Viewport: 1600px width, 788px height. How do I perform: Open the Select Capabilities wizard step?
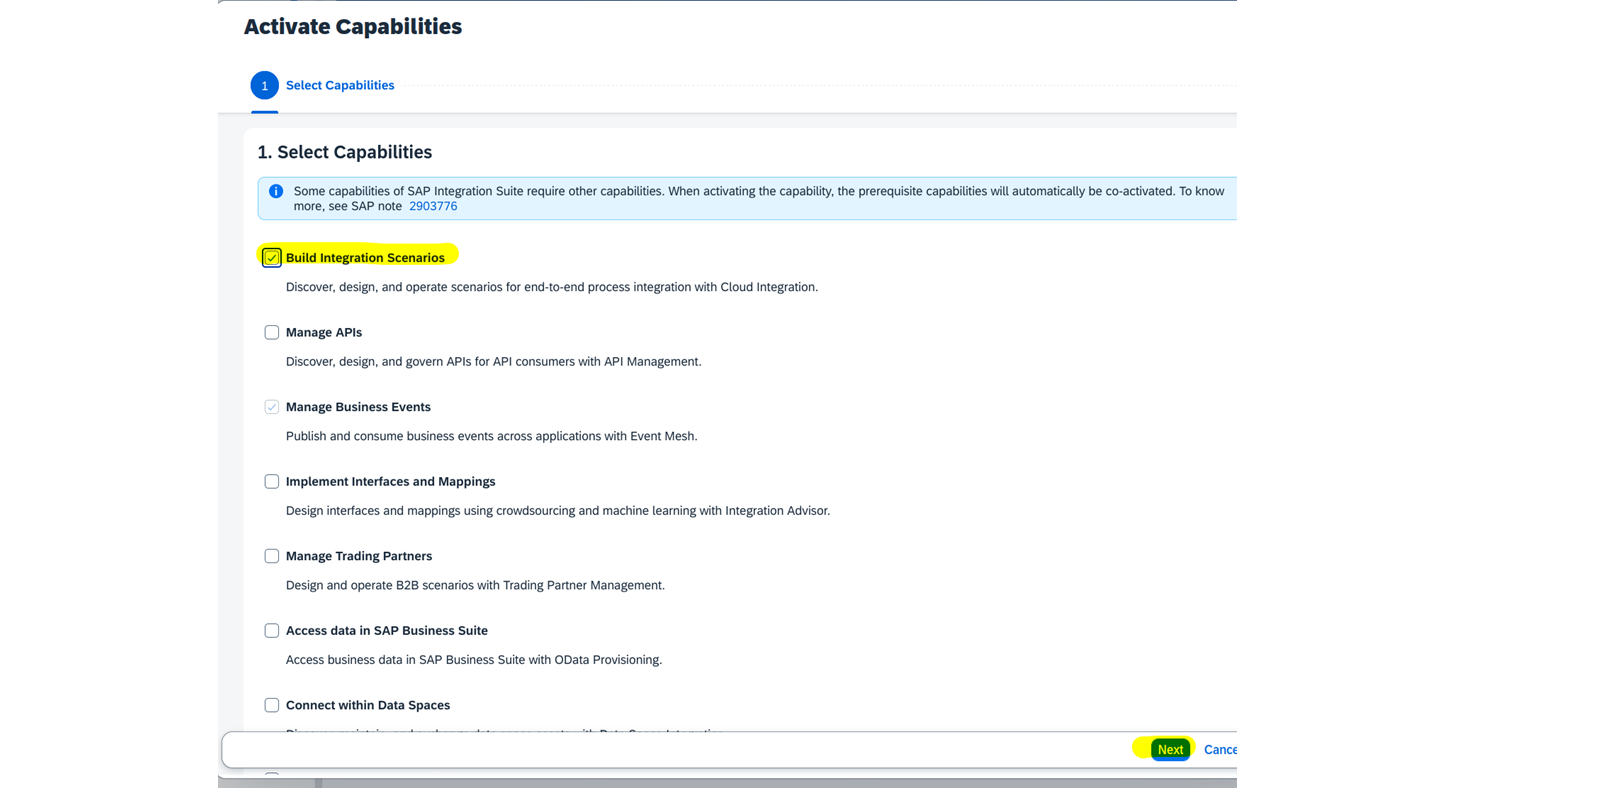340,85
